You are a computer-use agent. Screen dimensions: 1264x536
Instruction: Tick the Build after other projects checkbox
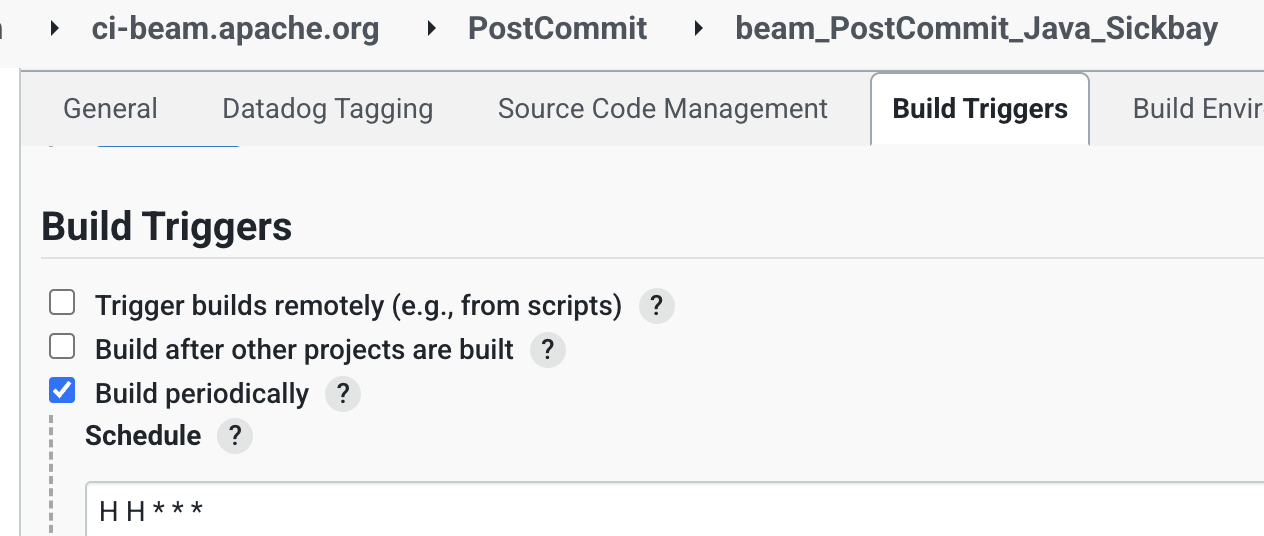[62, 347]
